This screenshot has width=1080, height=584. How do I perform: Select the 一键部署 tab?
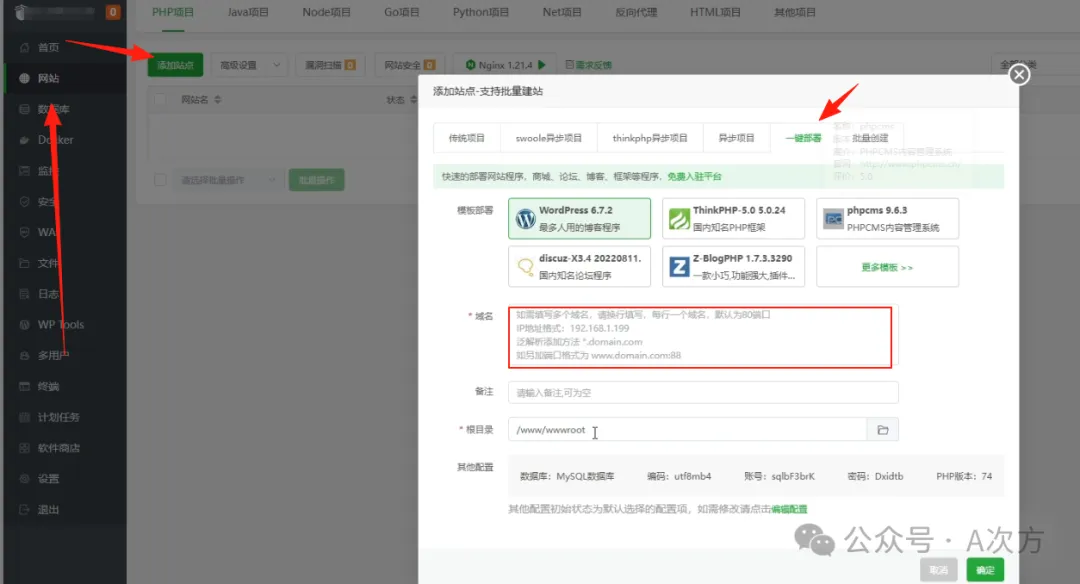(803, 138)
